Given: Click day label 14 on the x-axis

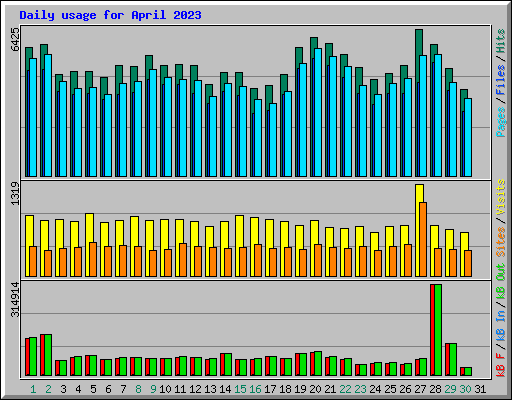Looking at the screenshot, I should [225, 389].
